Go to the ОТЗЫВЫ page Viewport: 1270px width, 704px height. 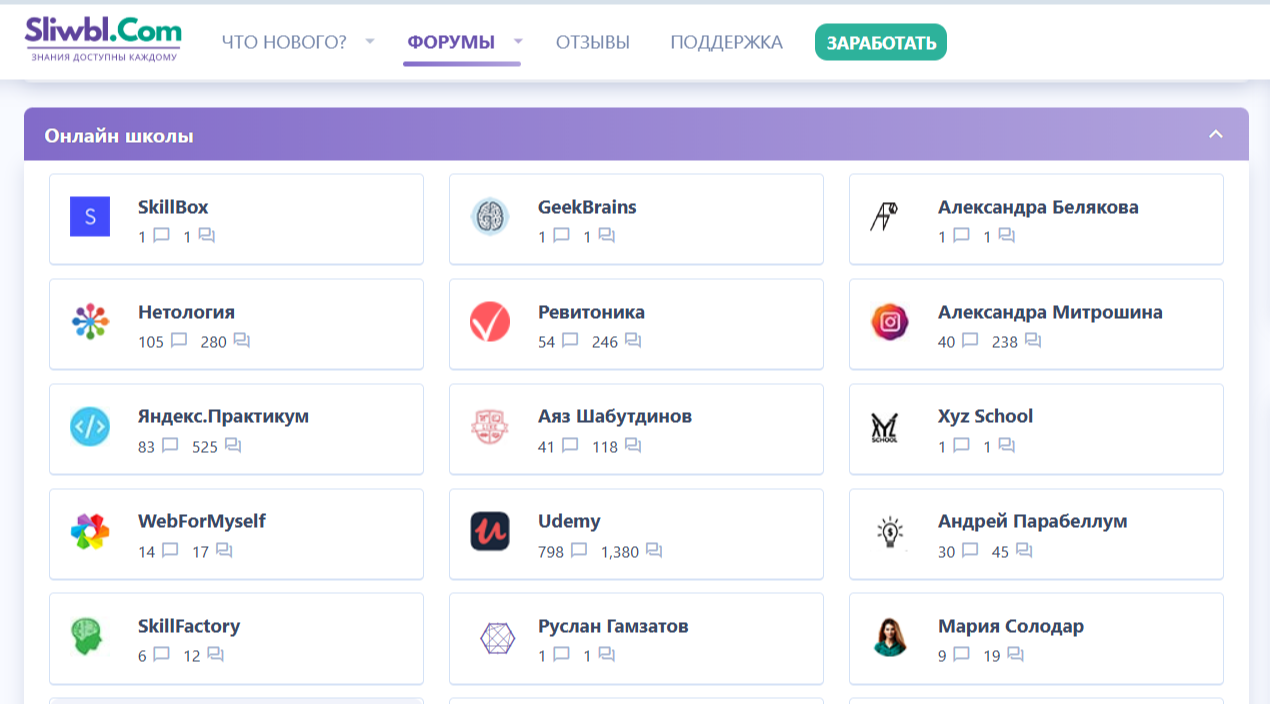[x=593, y=42]
